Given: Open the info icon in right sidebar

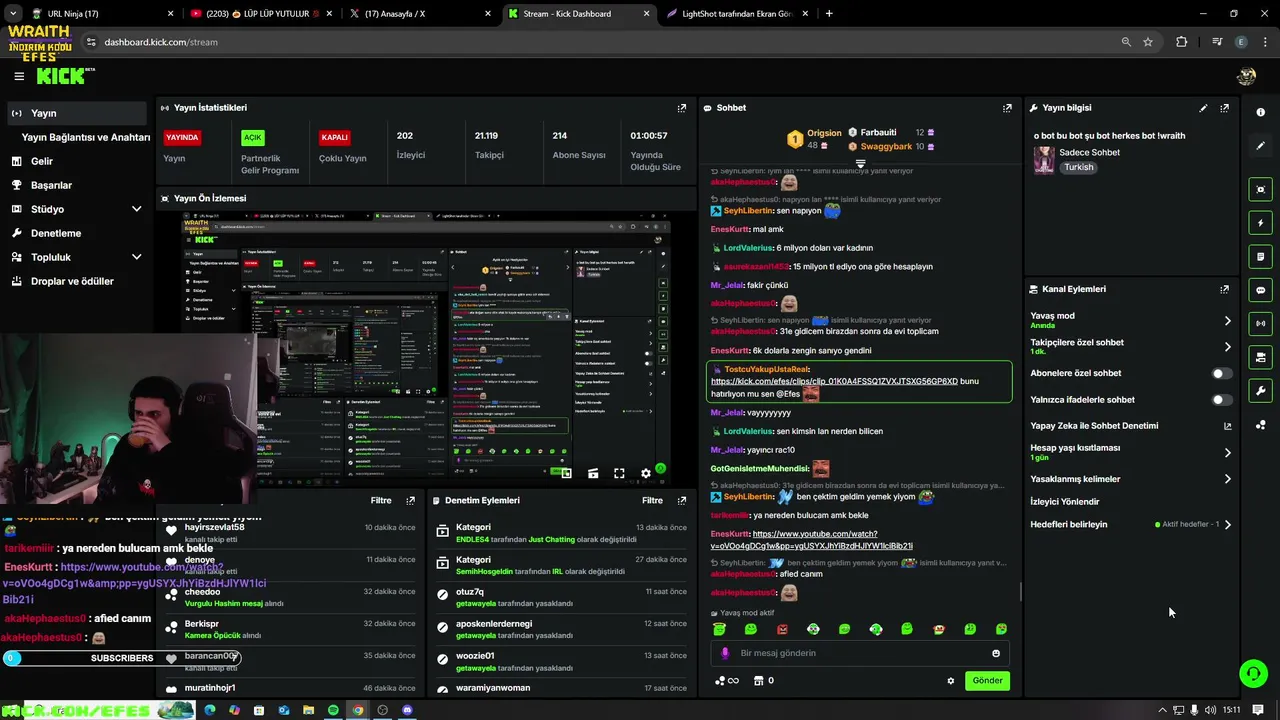Looking at the screenshot, I should (x=1260, y=112).
